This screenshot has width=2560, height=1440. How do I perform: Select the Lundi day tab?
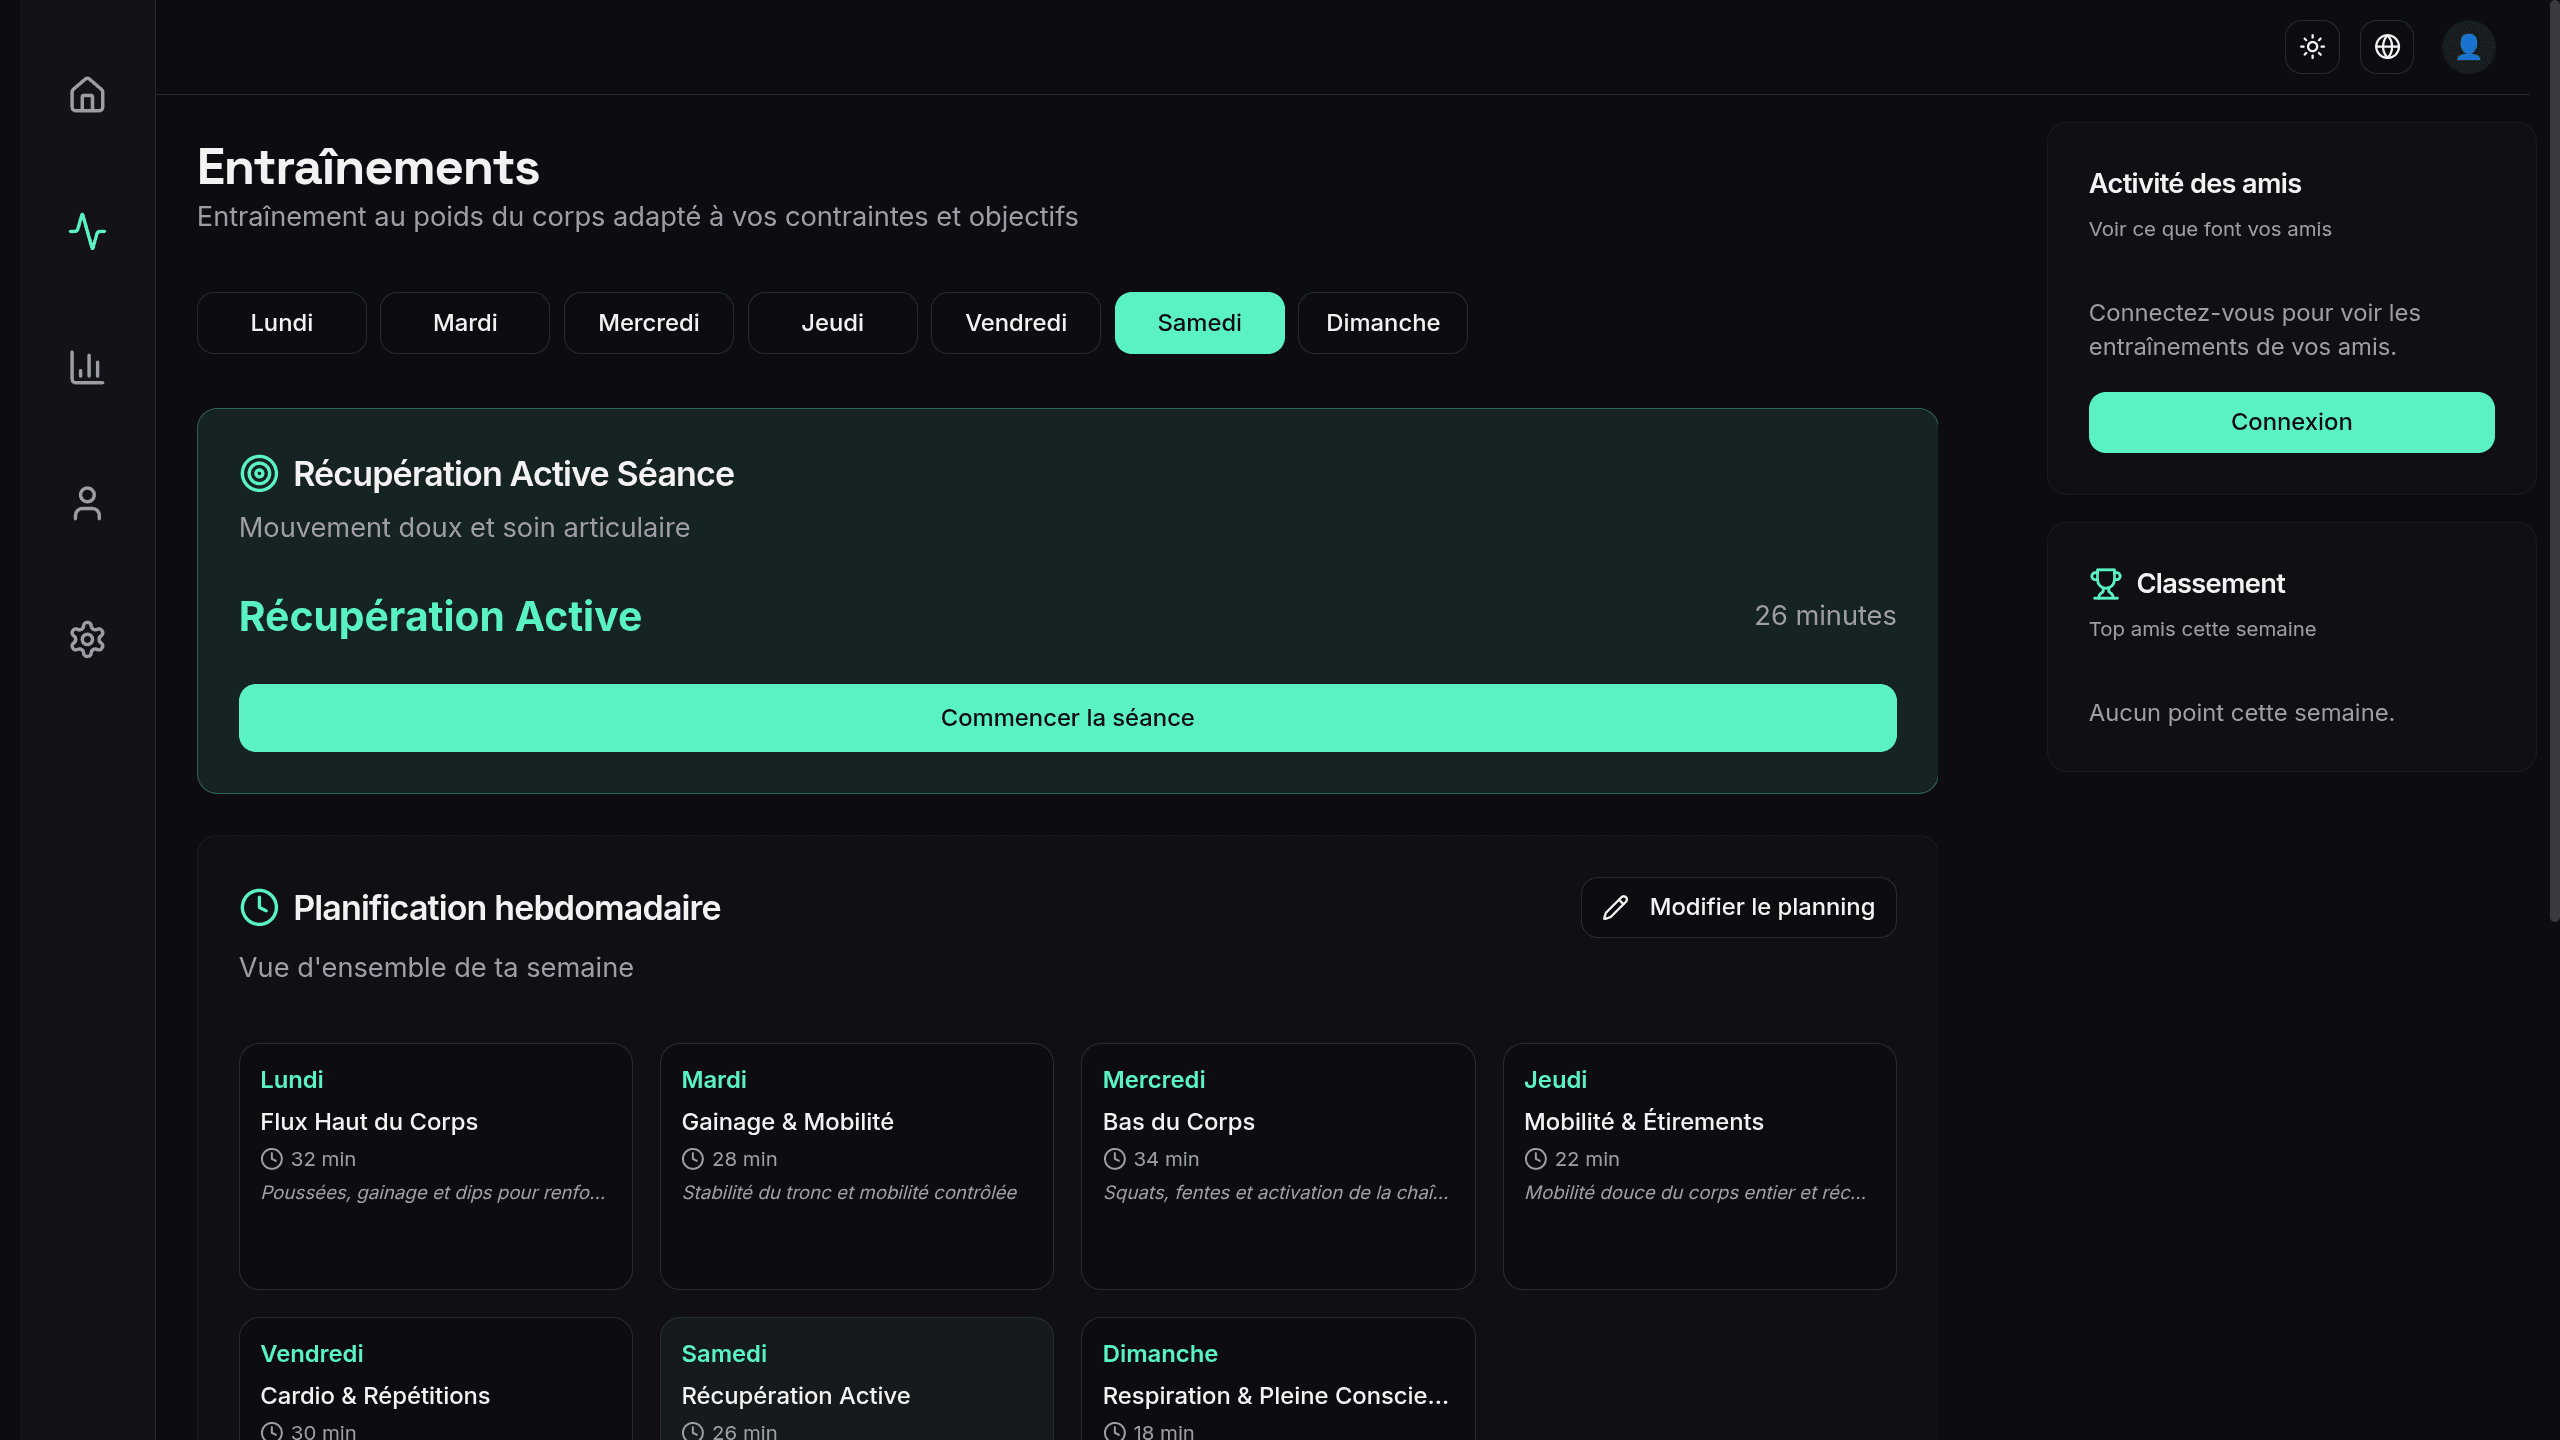coord(282,323)
